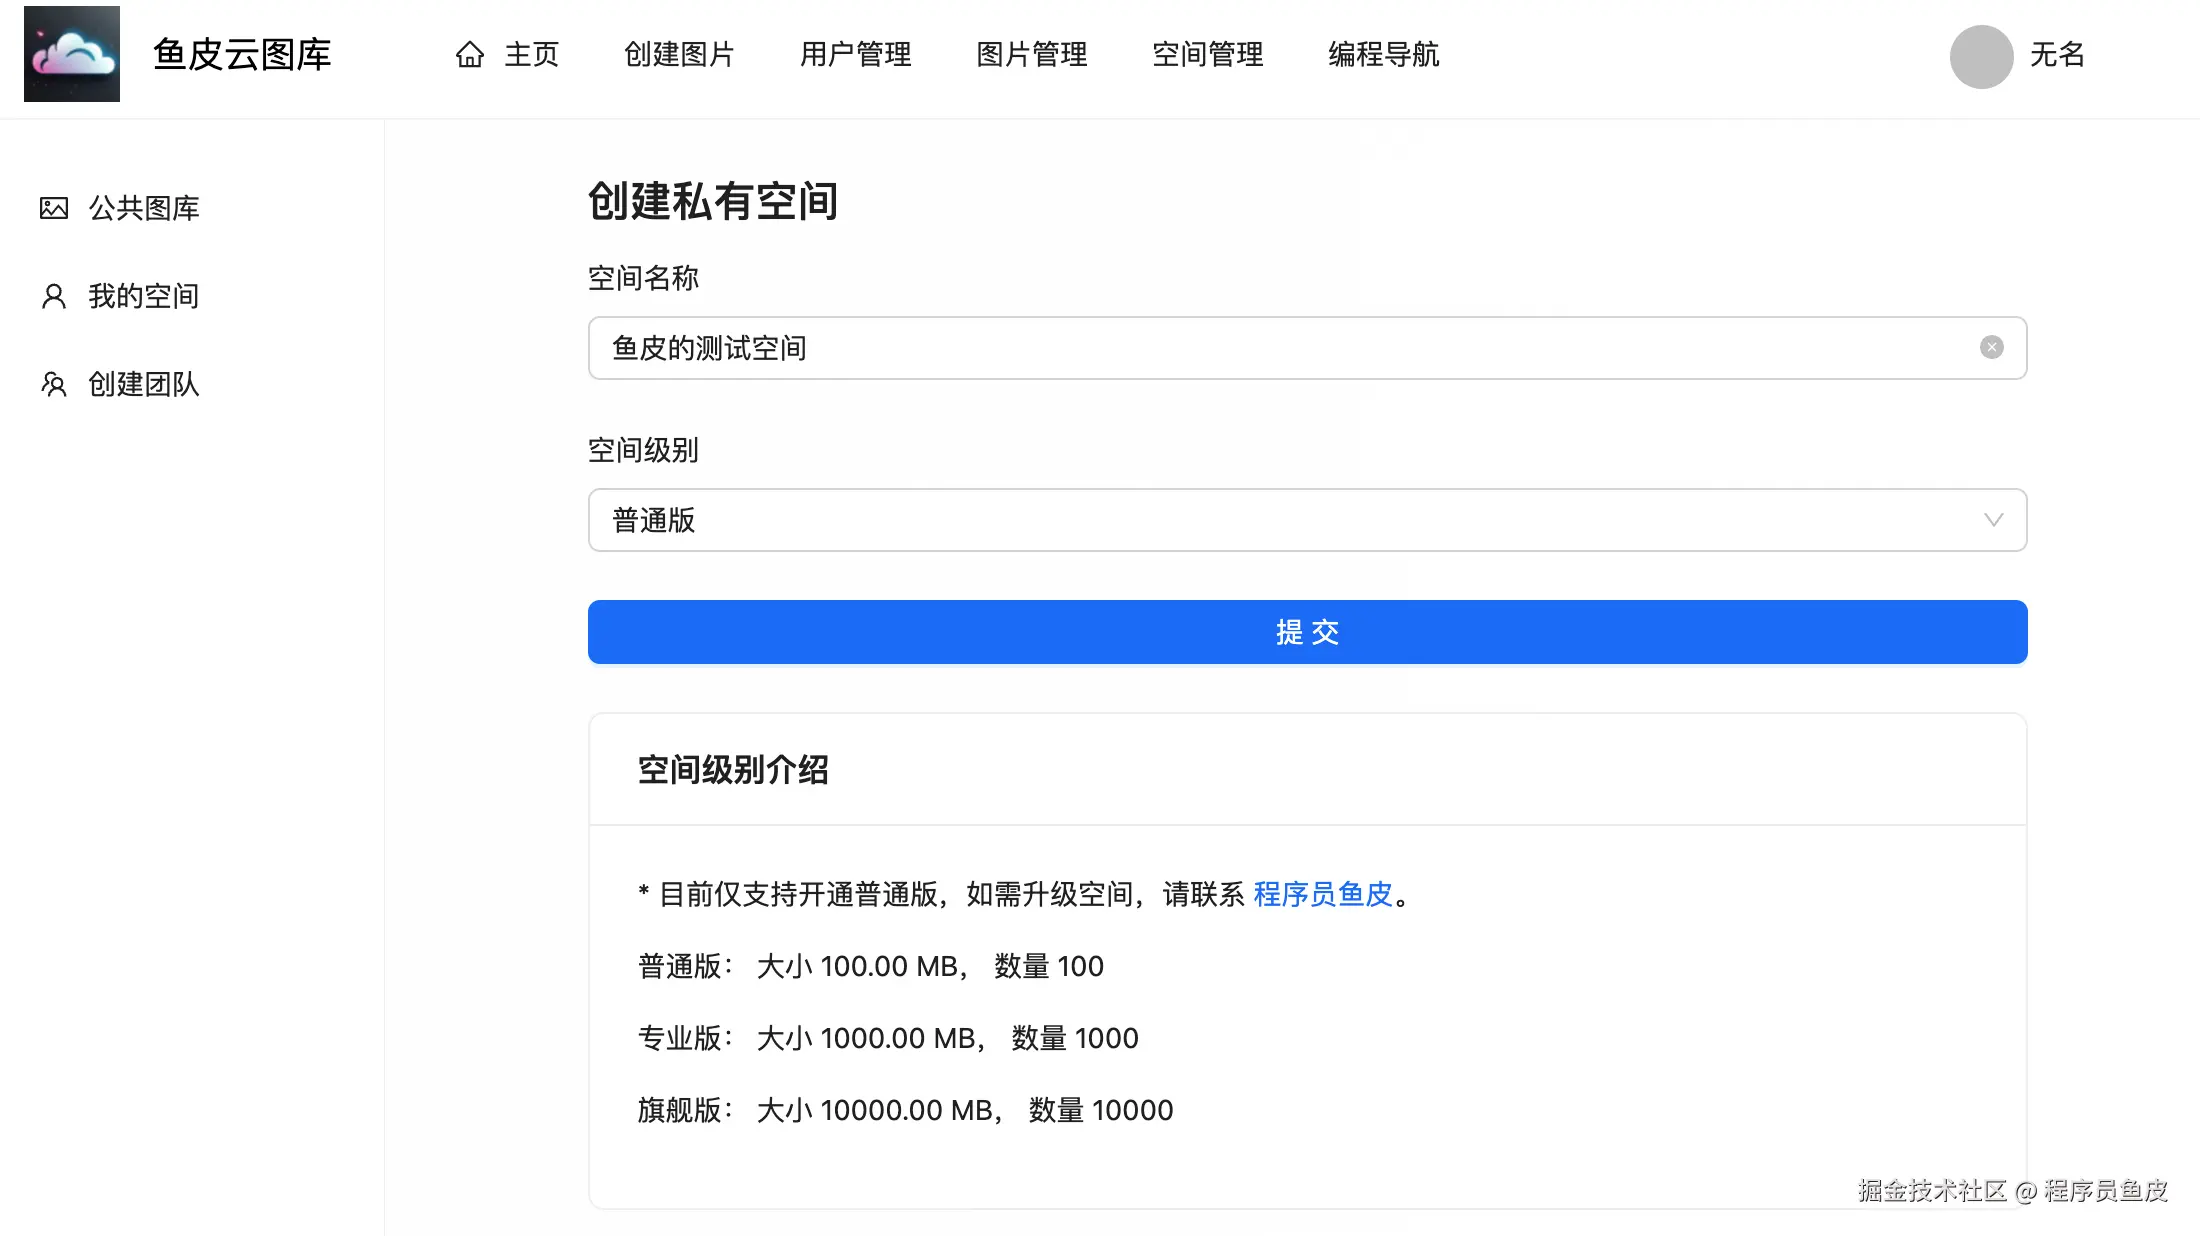Expand the 空间级别 dropdown arrow

pos(1993,520)
